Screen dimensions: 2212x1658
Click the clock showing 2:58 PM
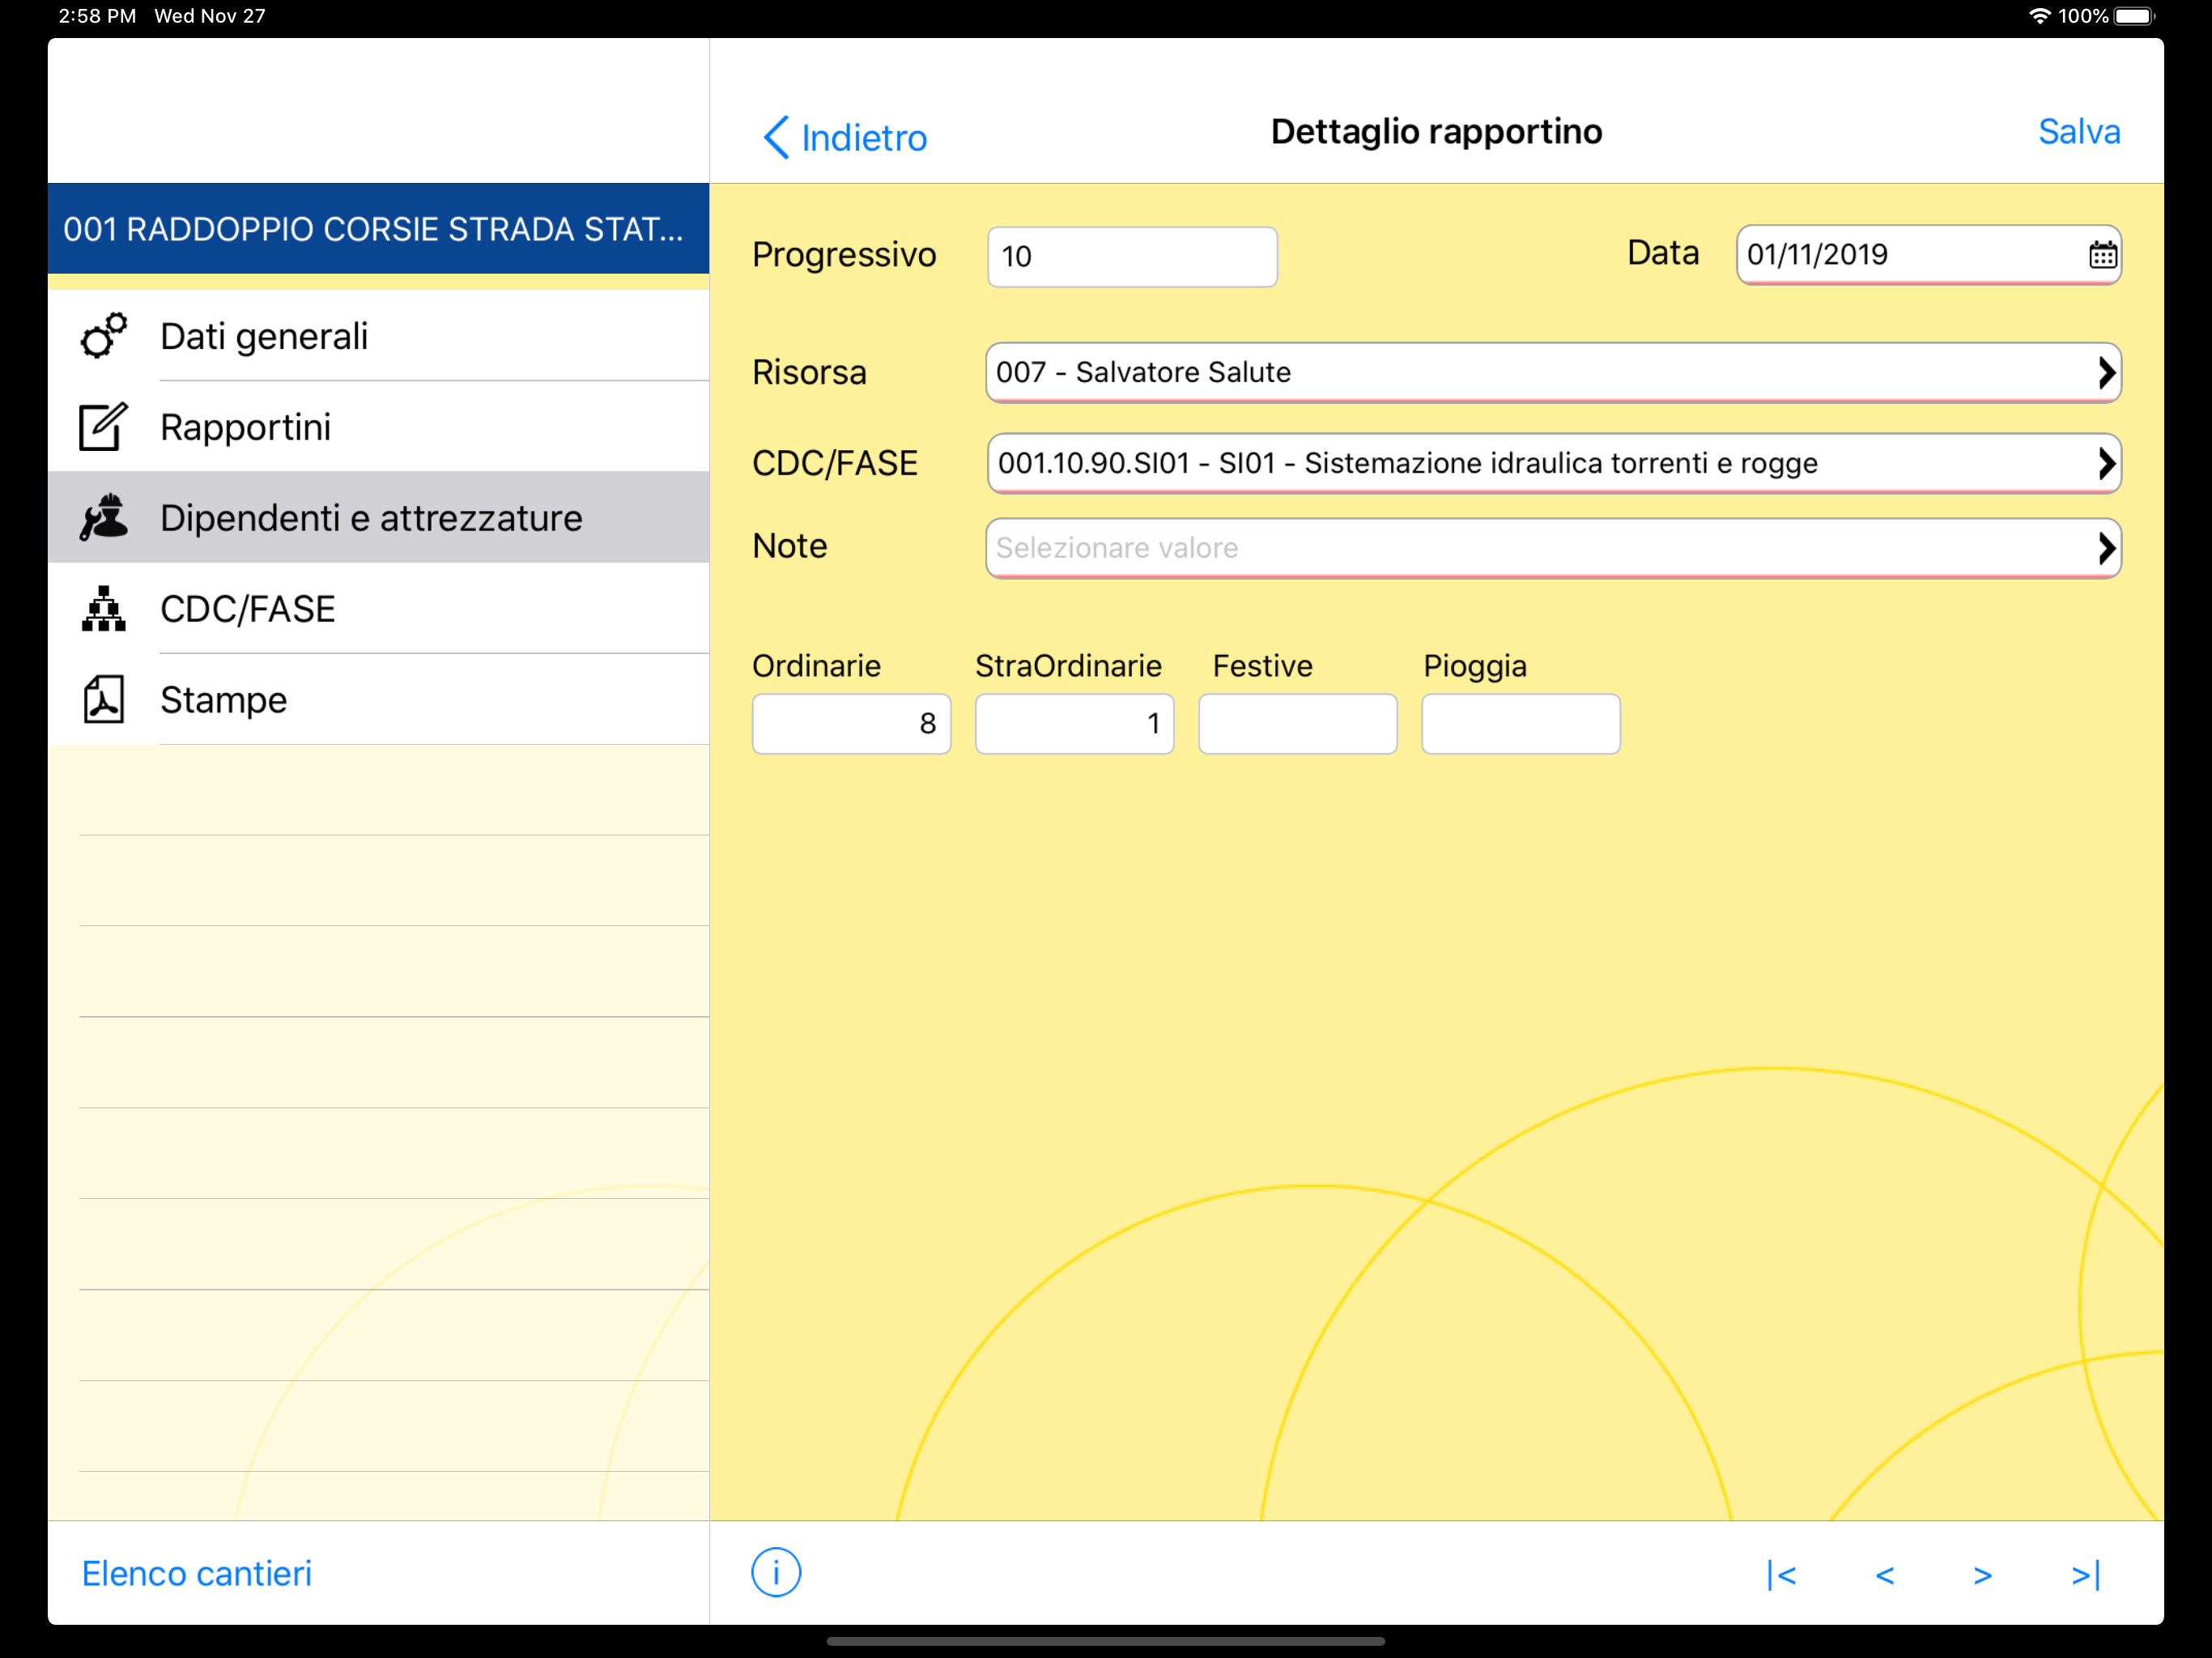click(97, 16)
